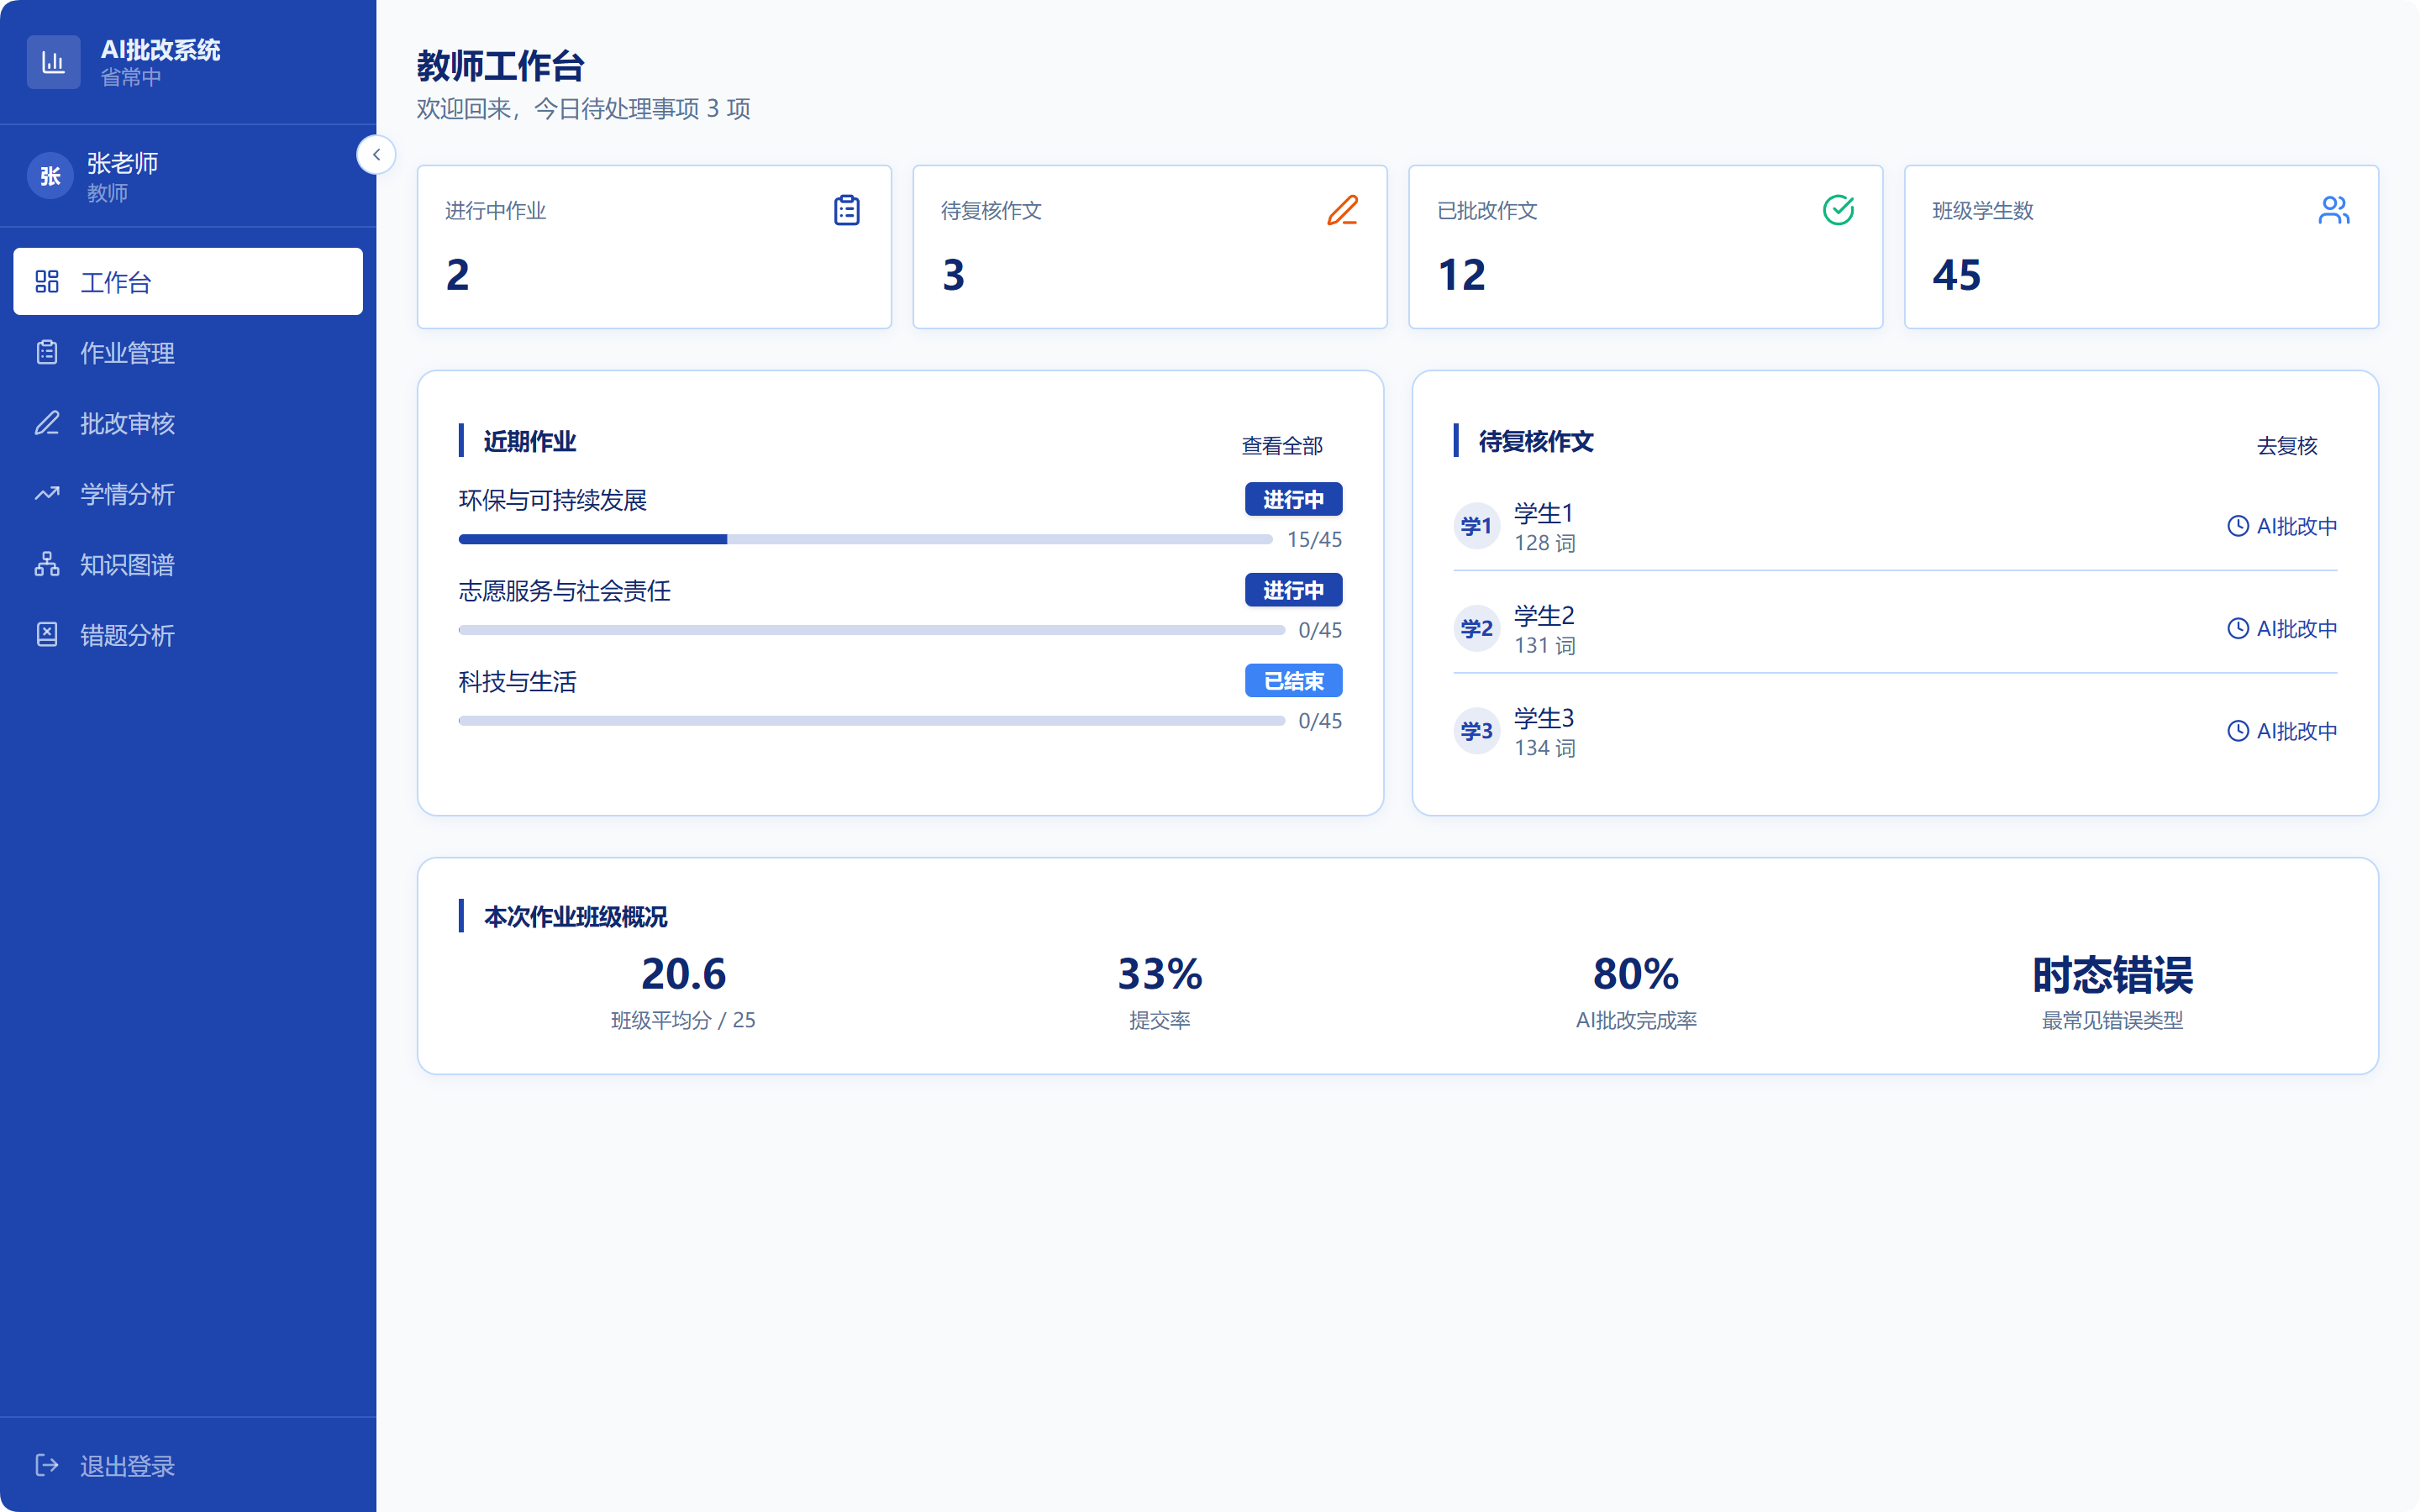Click the 环保与可持续发展 assignment title
Viewport: 2420px width, 1512px height.
click(x=552, y=500)
